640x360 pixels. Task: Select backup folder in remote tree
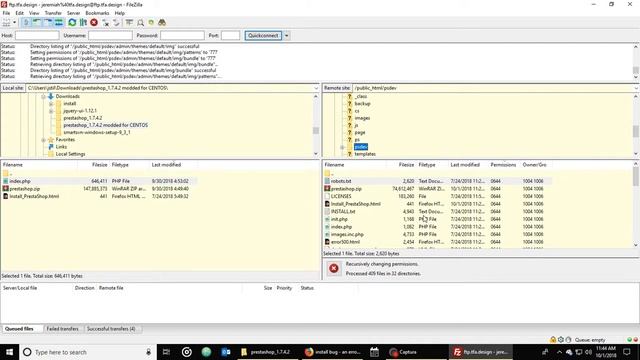coord(362,104)
